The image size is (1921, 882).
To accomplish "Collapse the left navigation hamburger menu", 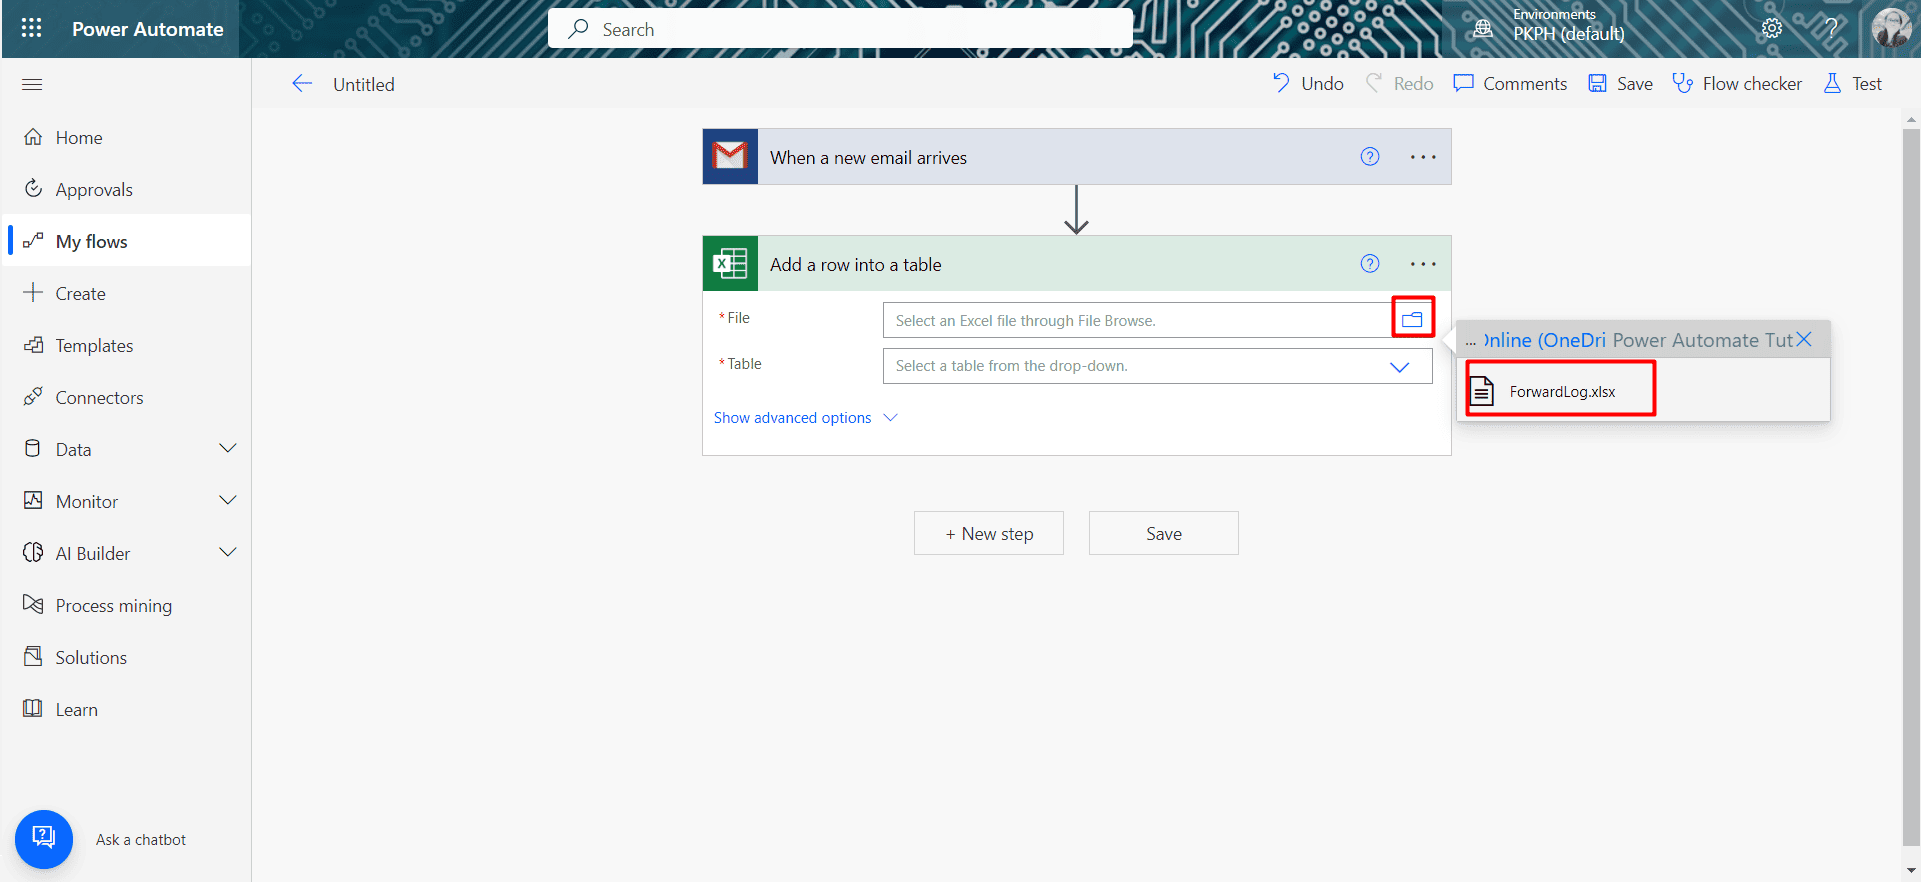I will pyautogui.click(x=32, y=84).
